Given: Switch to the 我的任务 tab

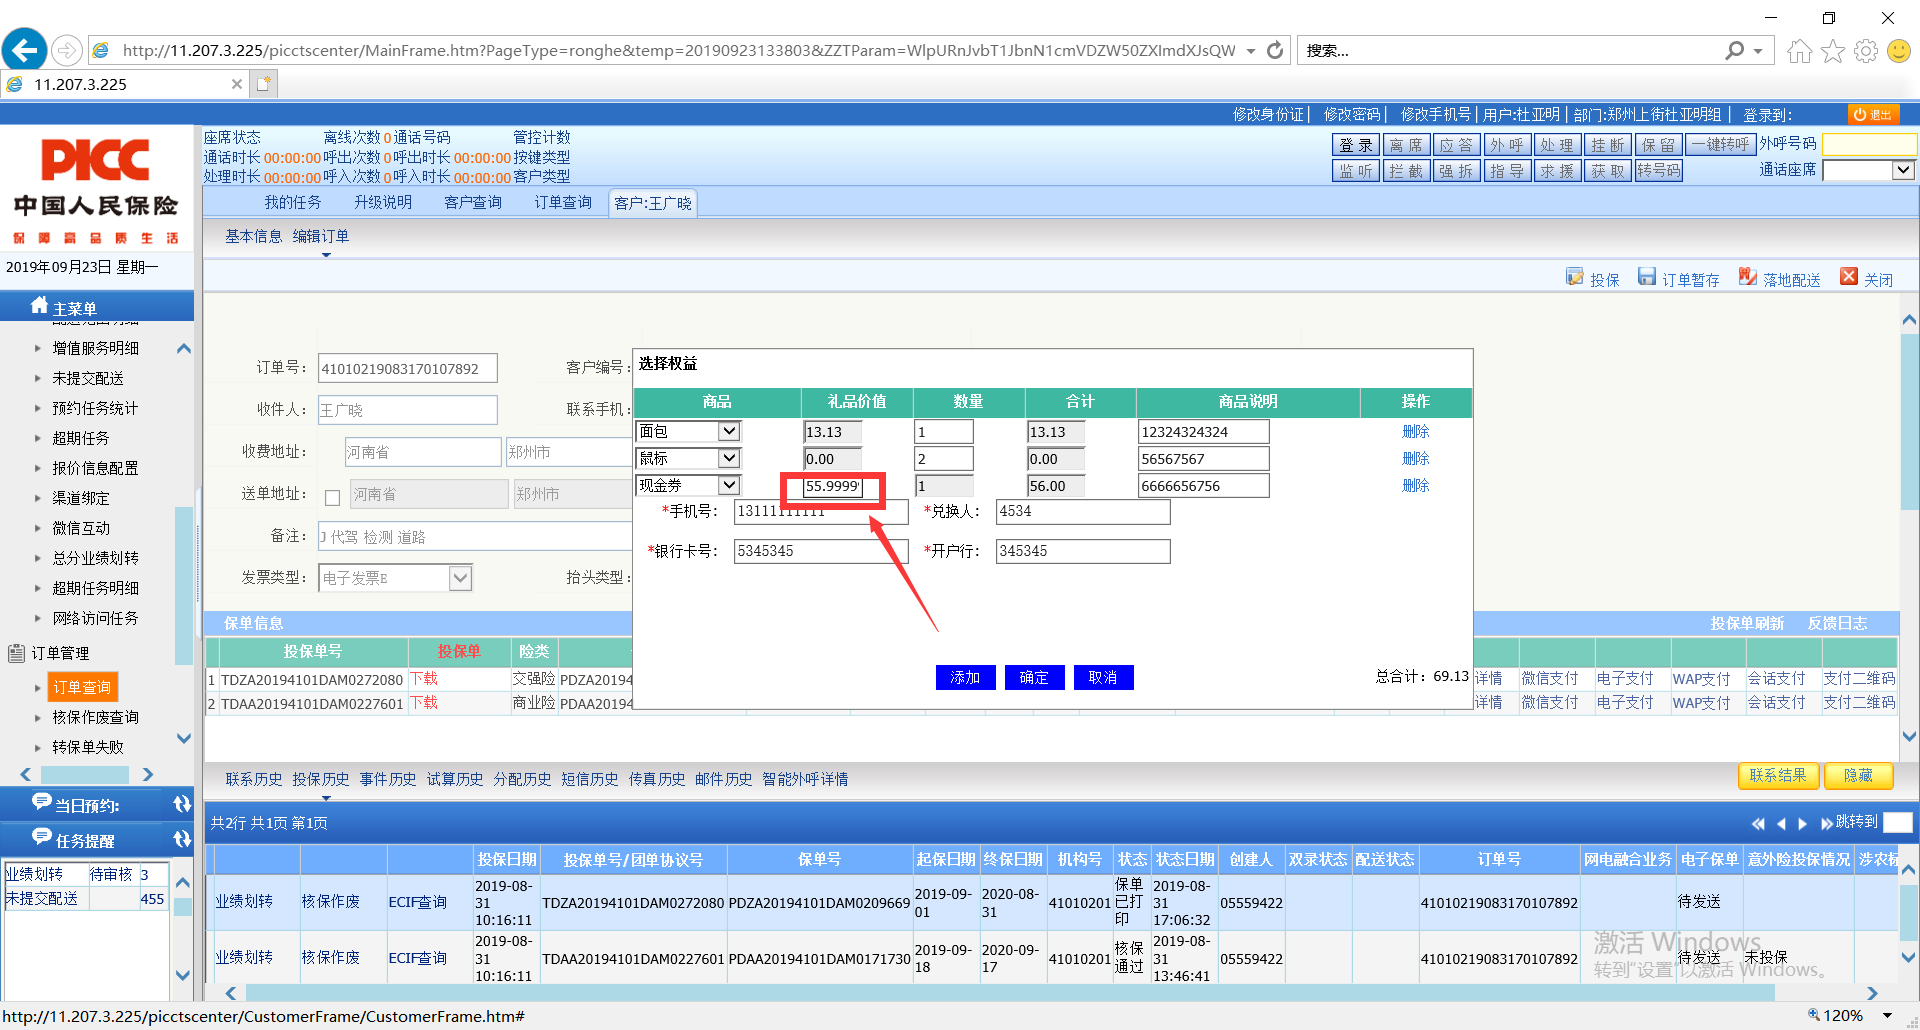Looking at the screenshot, I should point(292,203).
